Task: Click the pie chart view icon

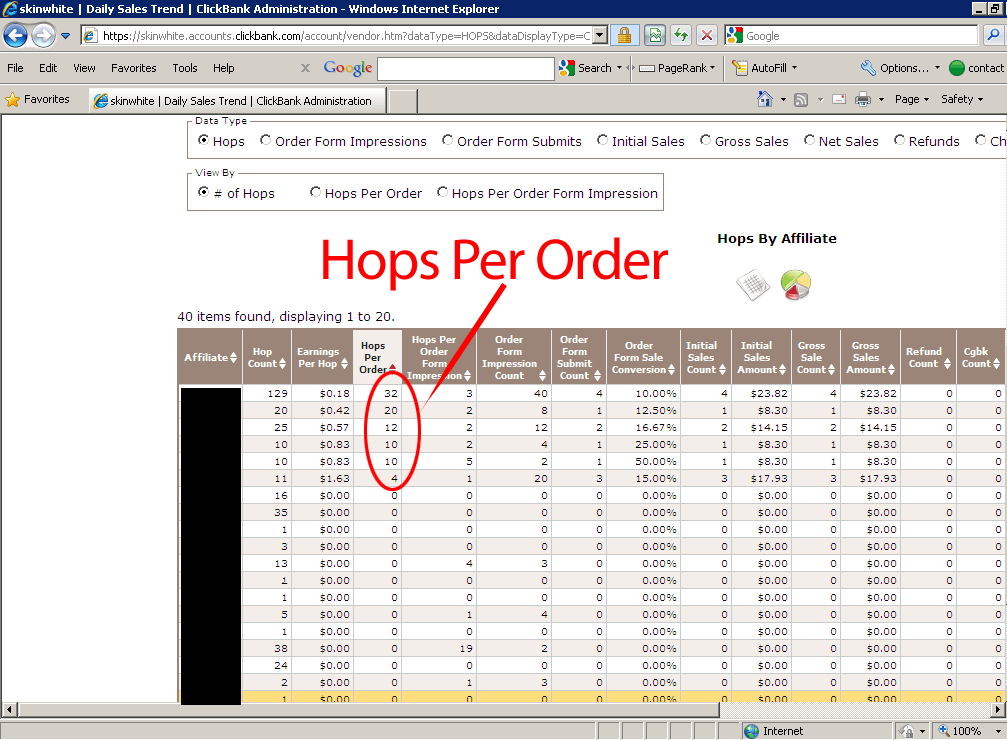Action: tap(796, 284)
